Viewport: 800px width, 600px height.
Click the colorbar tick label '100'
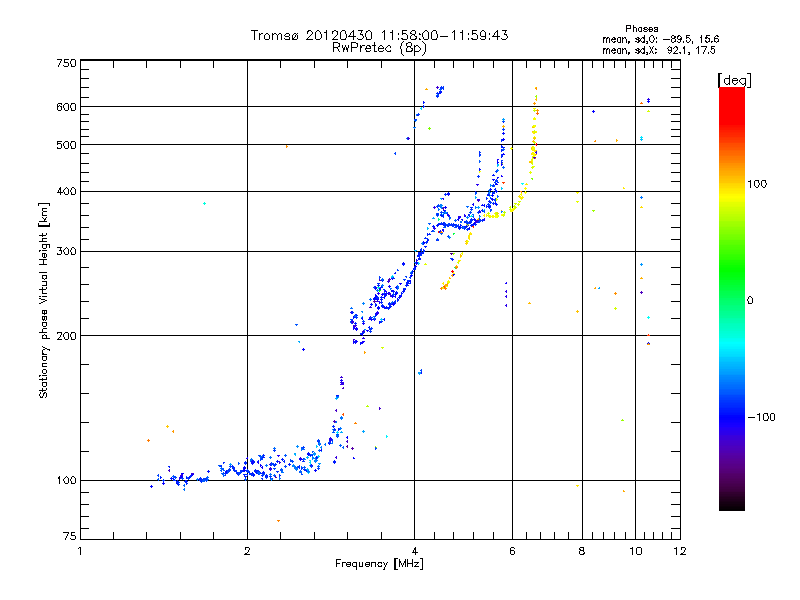pos(757,184)
